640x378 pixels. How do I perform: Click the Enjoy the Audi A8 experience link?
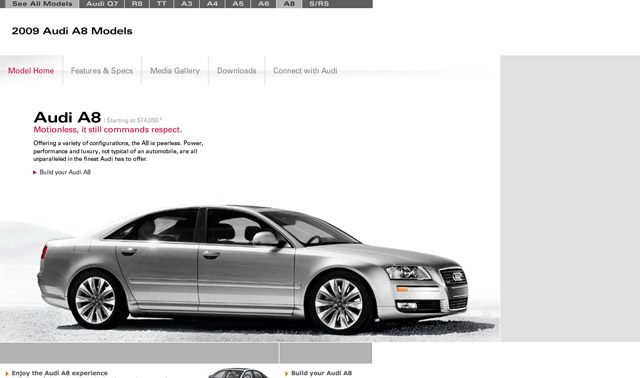tap(60, 373)
